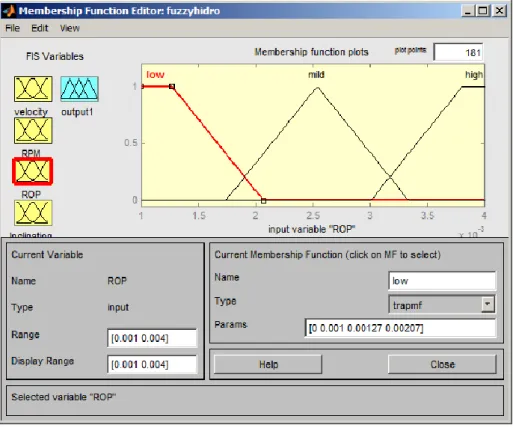The height and width of the screenshot is (428, 513).
Task: Minimize the Membership Function Editor window
Action: [468, 11]
